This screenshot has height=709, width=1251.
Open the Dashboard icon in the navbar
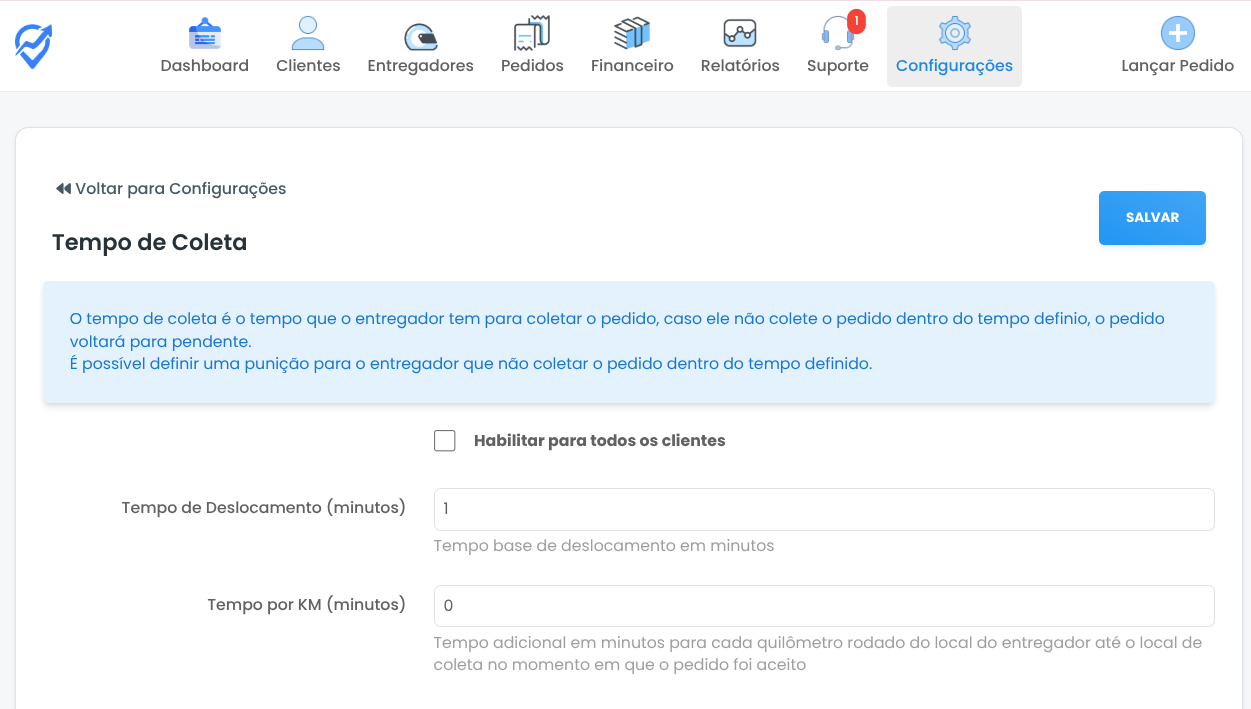204,34
